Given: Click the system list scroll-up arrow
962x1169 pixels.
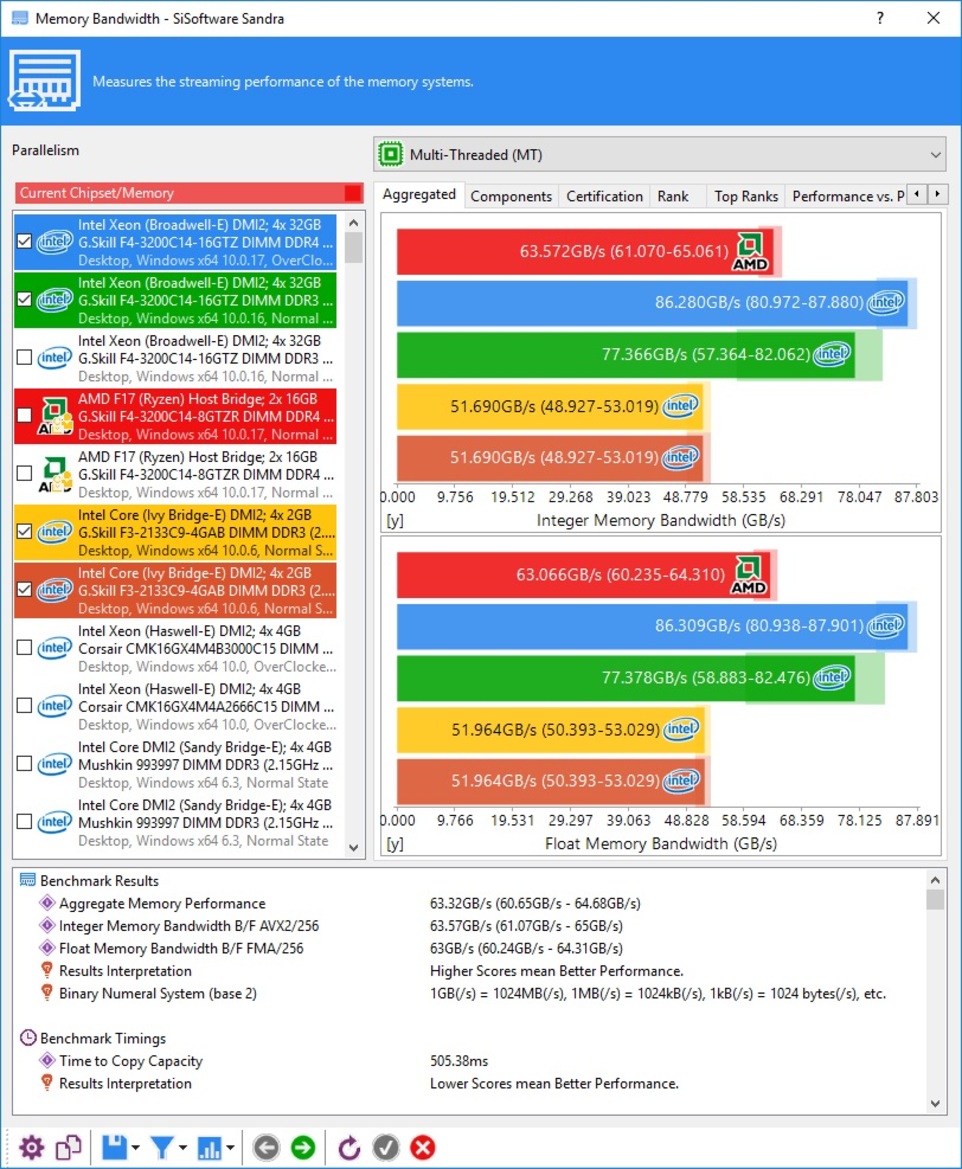Looking at the screenshot, I should pyautogui.click(x=353, y=223).
